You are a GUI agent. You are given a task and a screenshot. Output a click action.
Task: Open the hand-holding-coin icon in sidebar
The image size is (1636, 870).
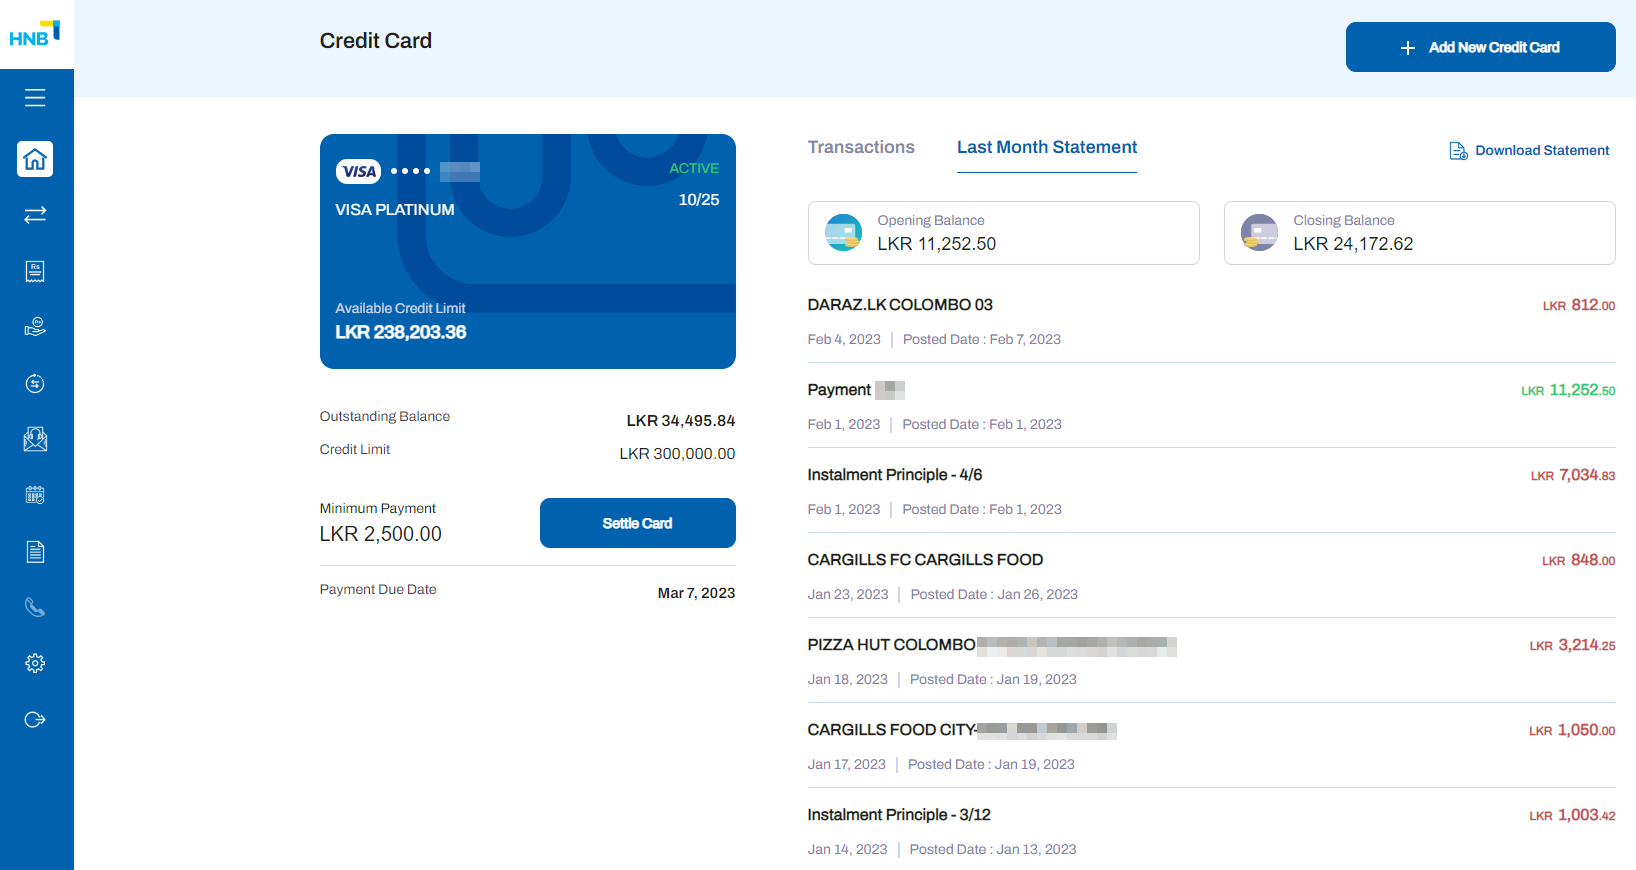[35, 327]
